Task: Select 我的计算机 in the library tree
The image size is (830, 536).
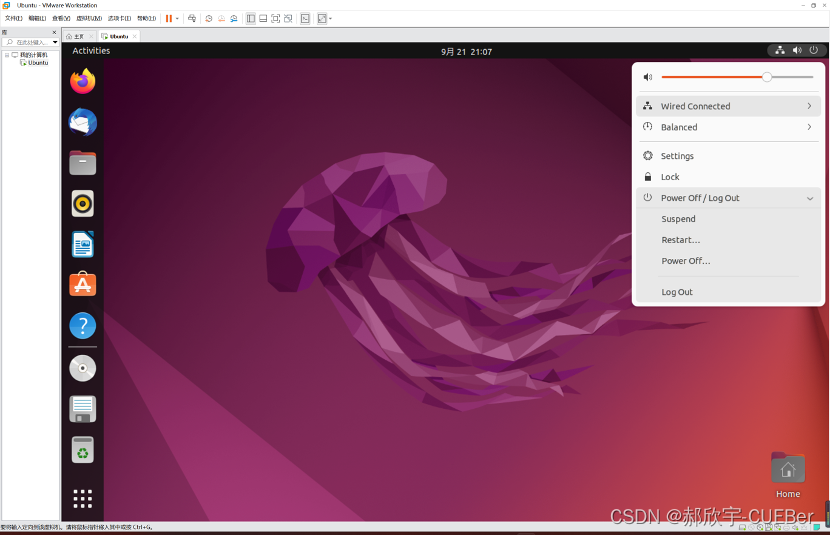Action: point(34,55)
